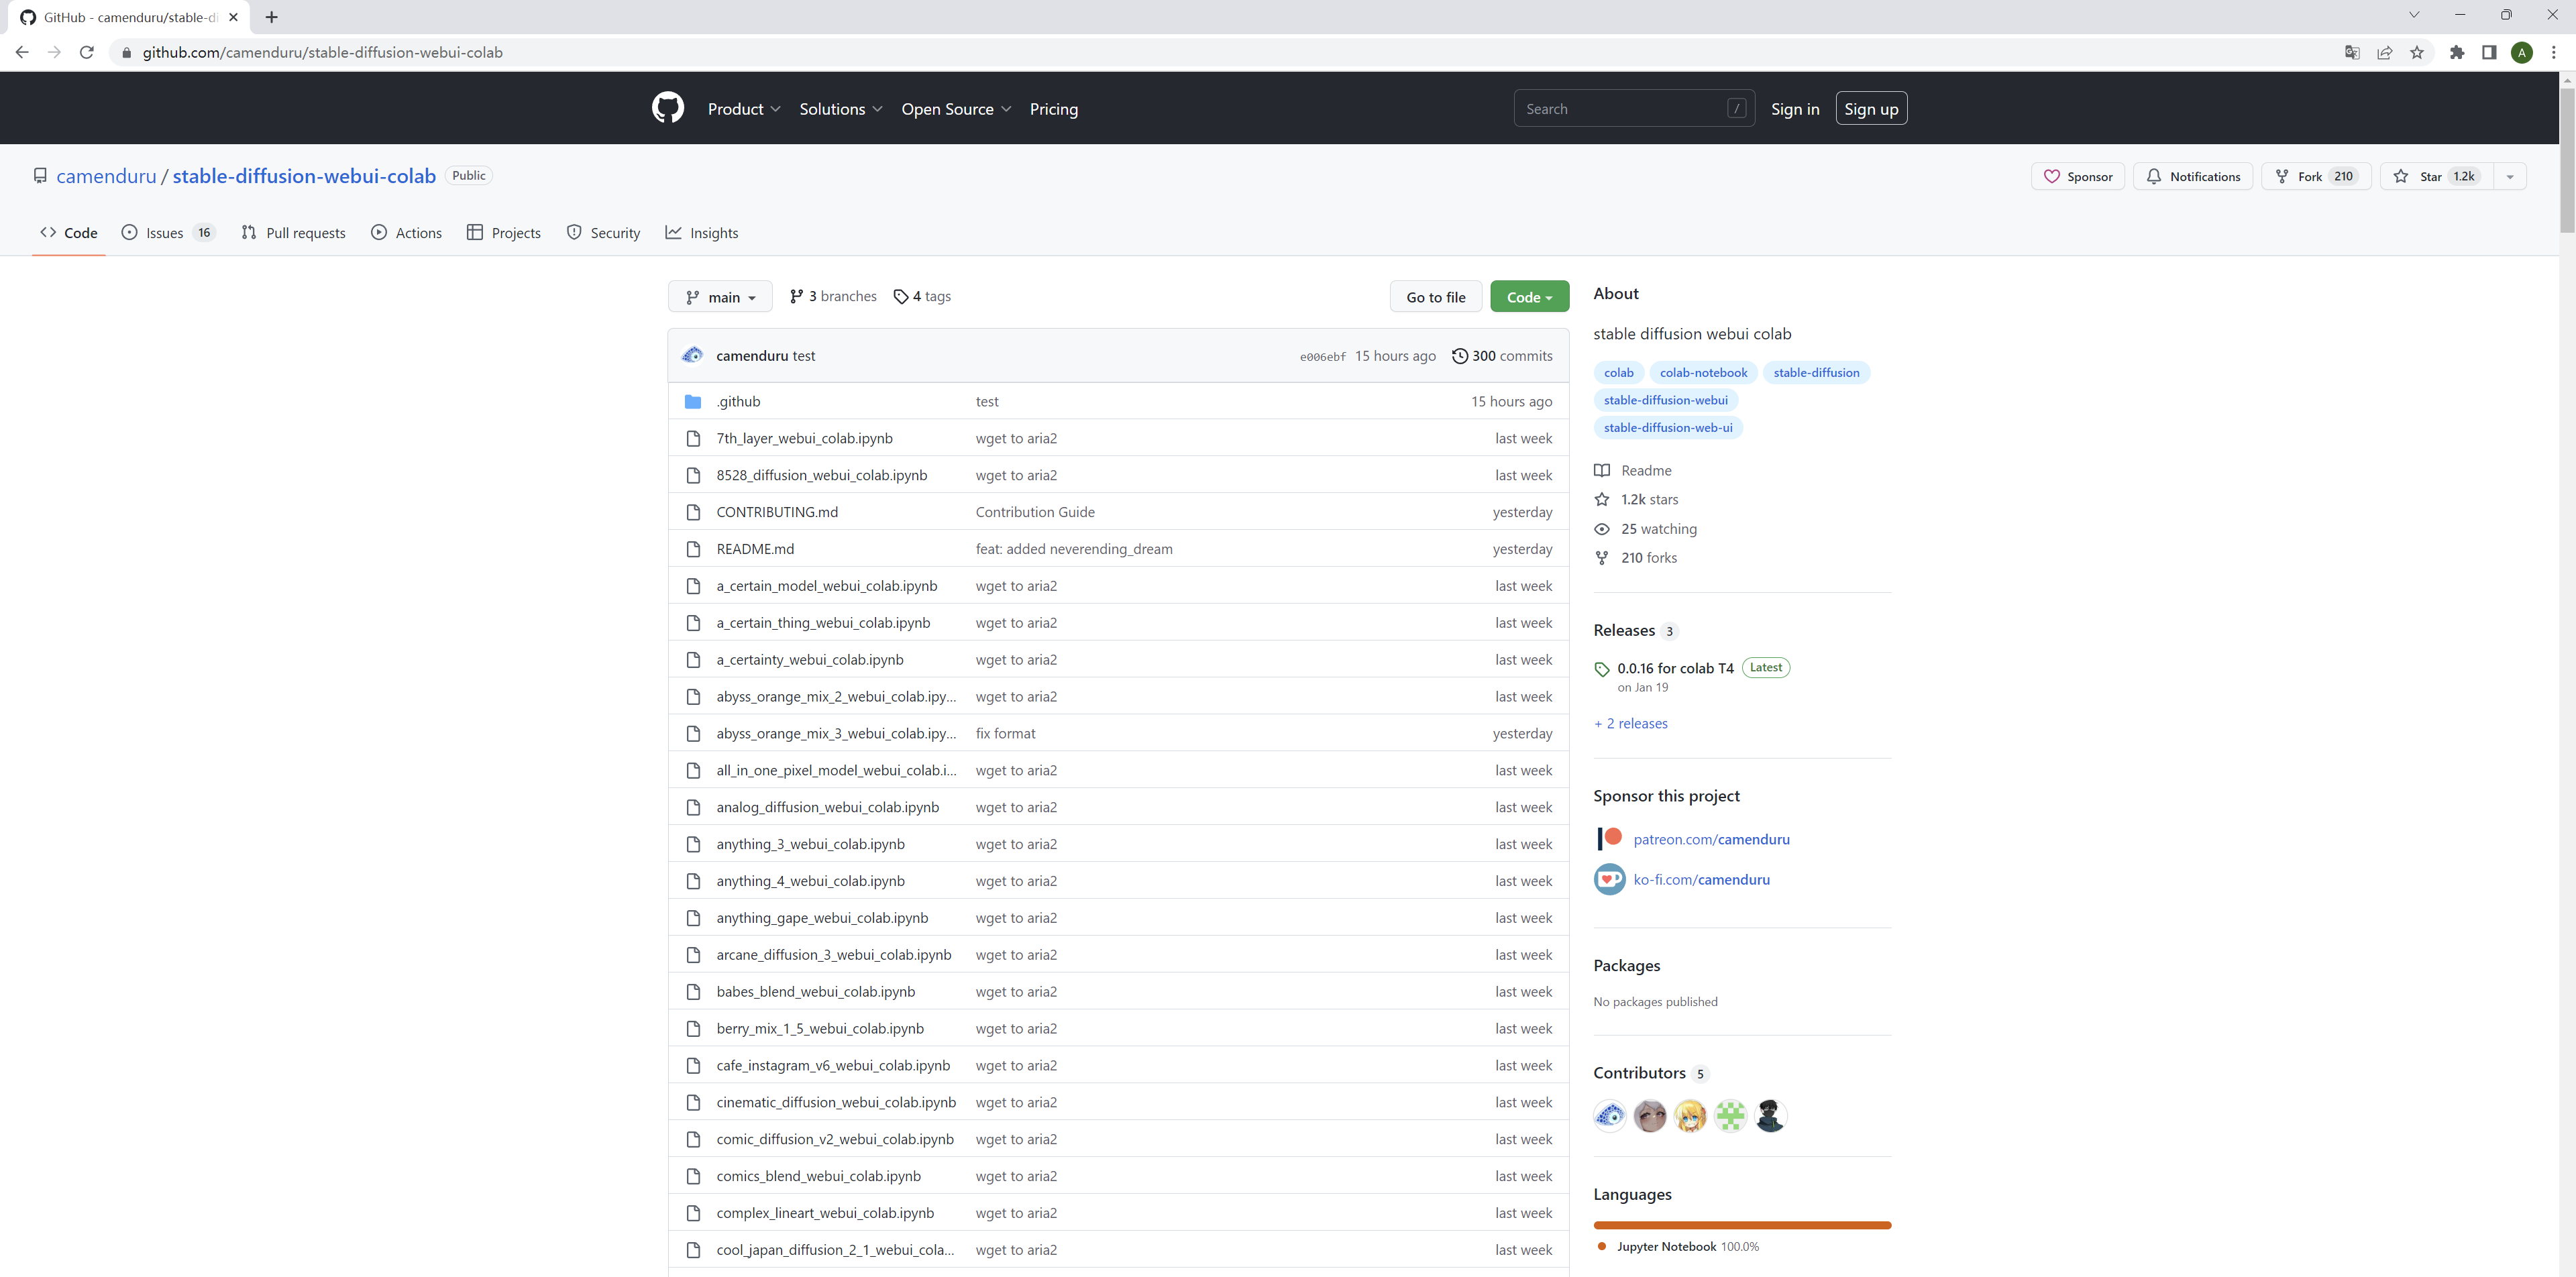Click the Sponsor button
This screenshot has height=1277, width=2576.
tap(2077, 176)
